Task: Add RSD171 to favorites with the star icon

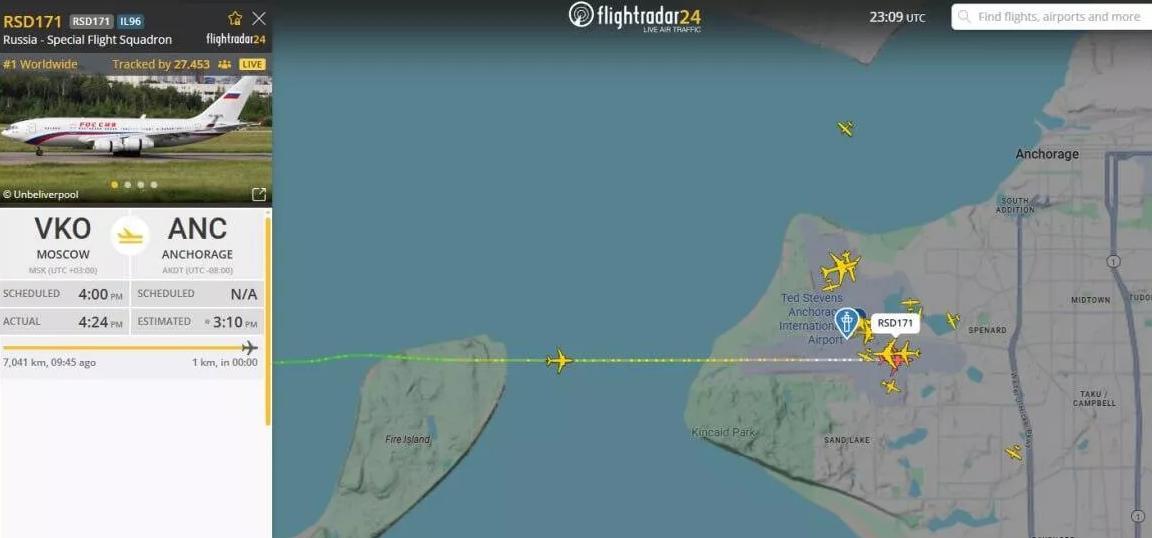Action: [x=235, y=18]
